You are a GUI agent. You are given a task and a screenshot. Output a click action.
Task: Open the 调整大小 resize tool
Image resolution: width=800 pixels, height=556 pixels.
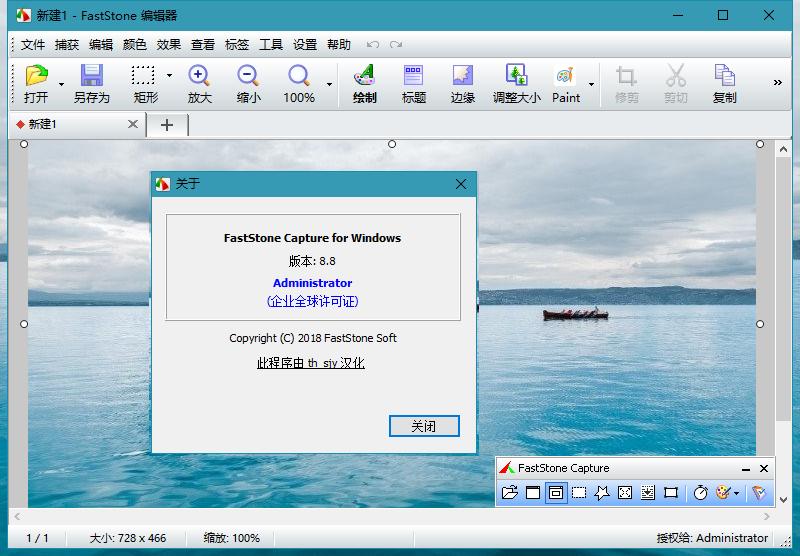(516, 84)
